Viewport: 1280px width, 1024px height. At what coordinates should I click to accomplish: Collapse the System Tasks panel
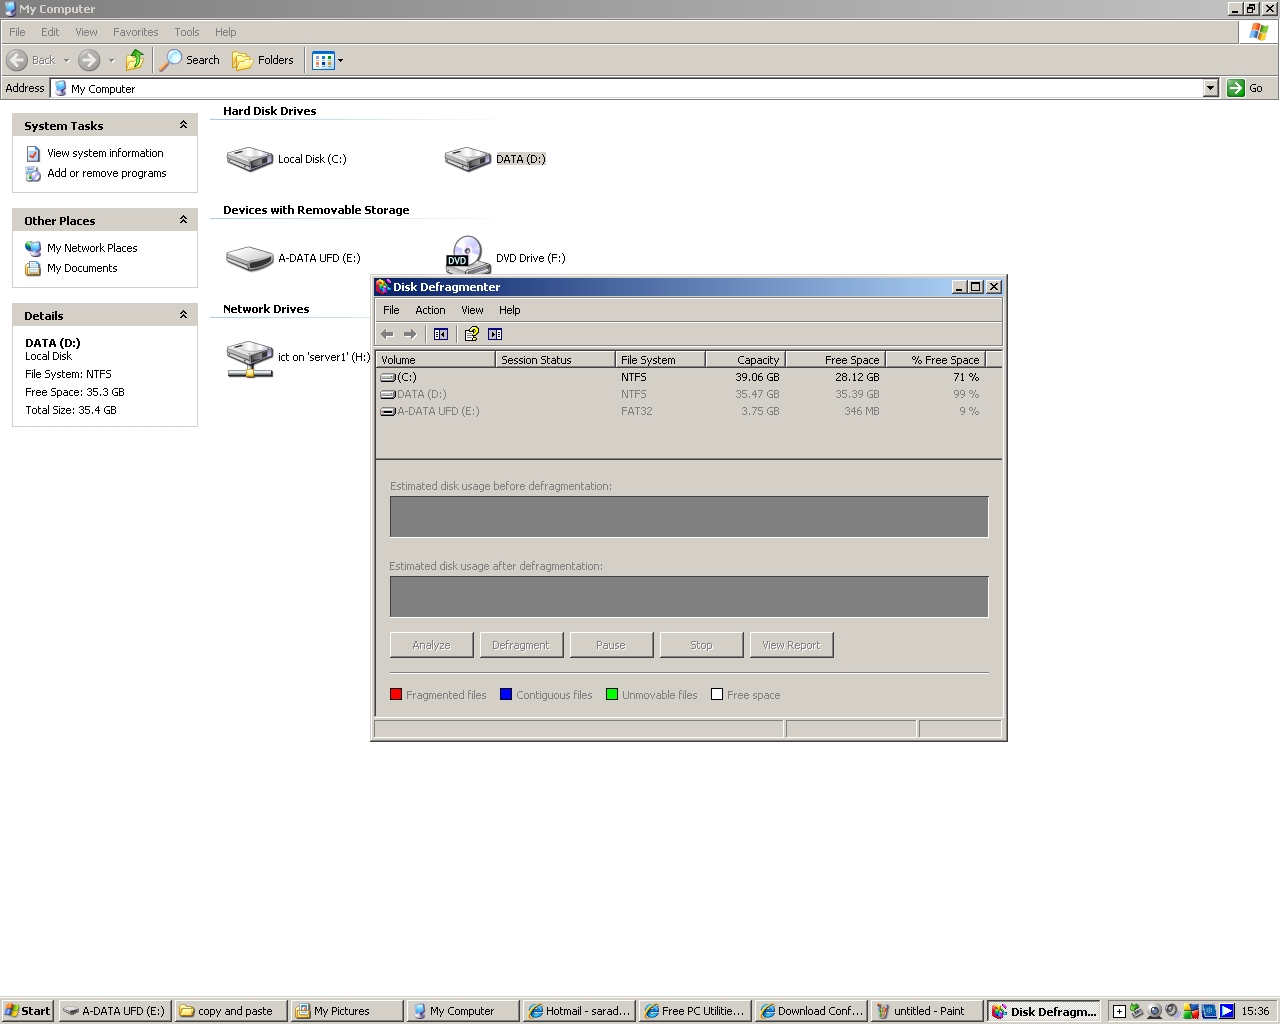click(x=182, y=124)
